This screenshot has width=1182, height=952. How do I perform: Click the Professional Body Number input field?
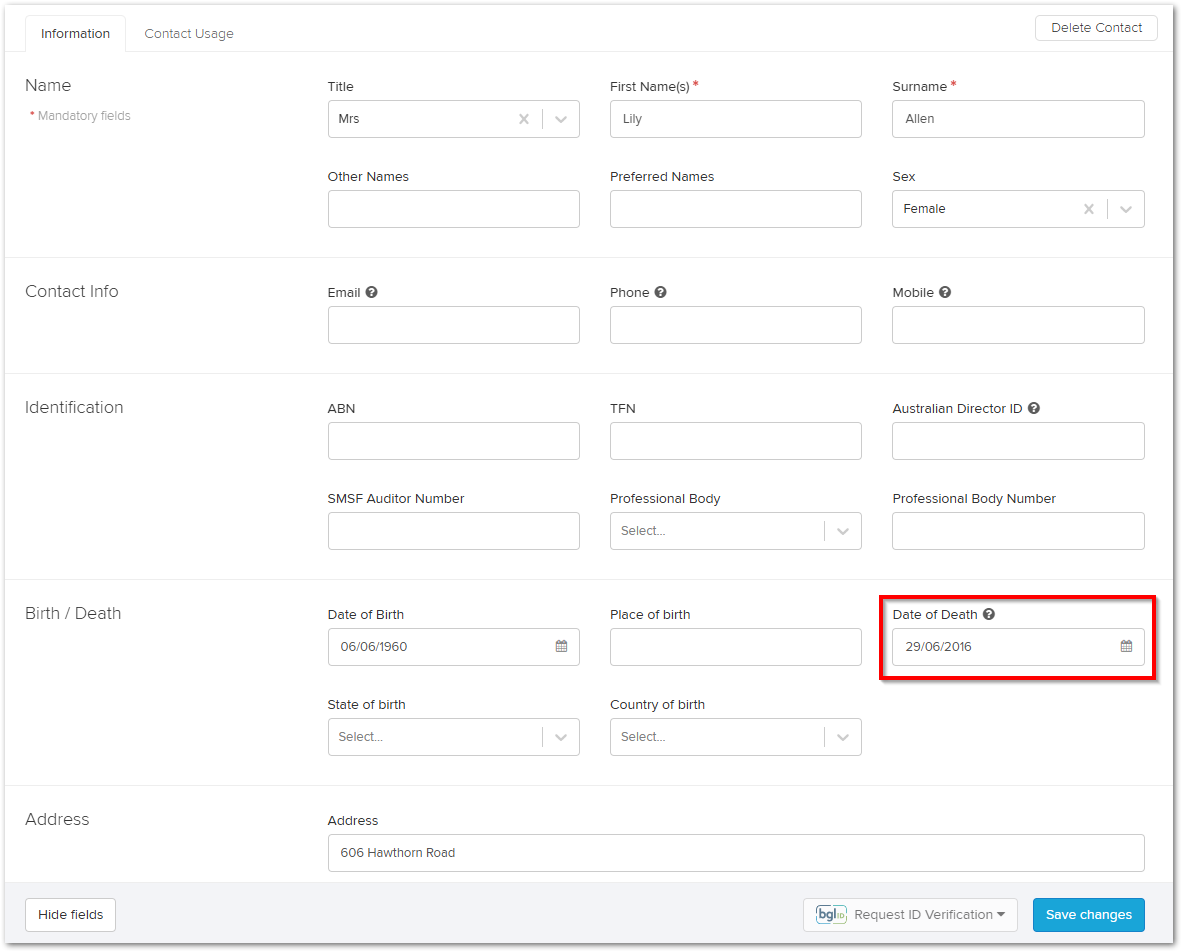1018,531
